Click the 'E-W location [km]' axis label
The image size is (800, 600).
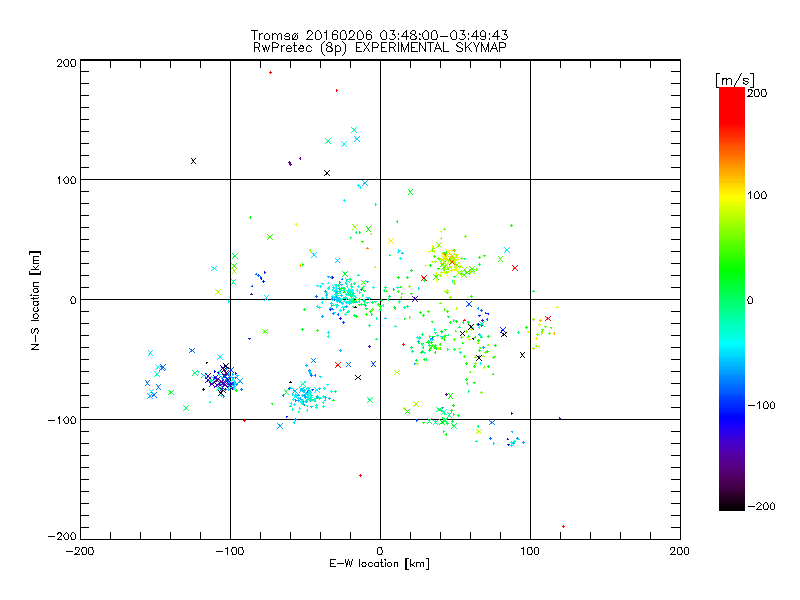point(379,563)
